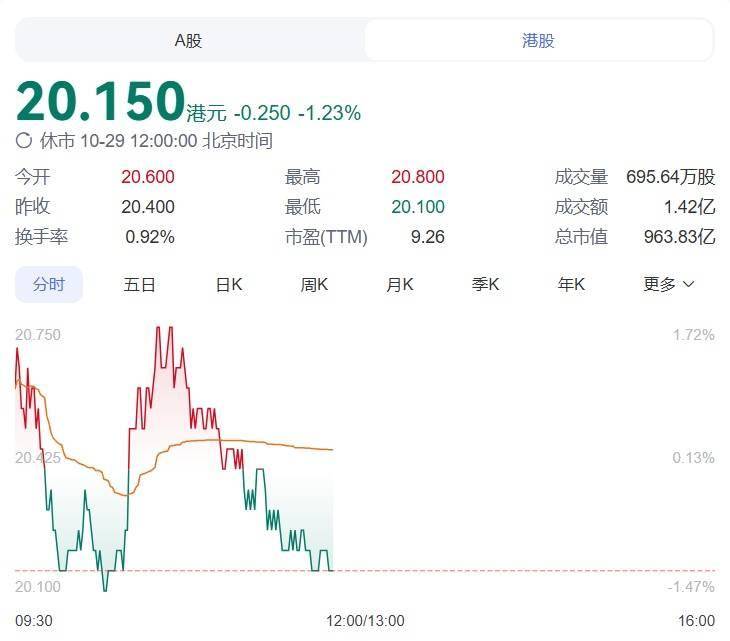The width and height of the screenshot is (730, 641).
Task: Click the 20.800 highest price value
Action: click(417, 177)
